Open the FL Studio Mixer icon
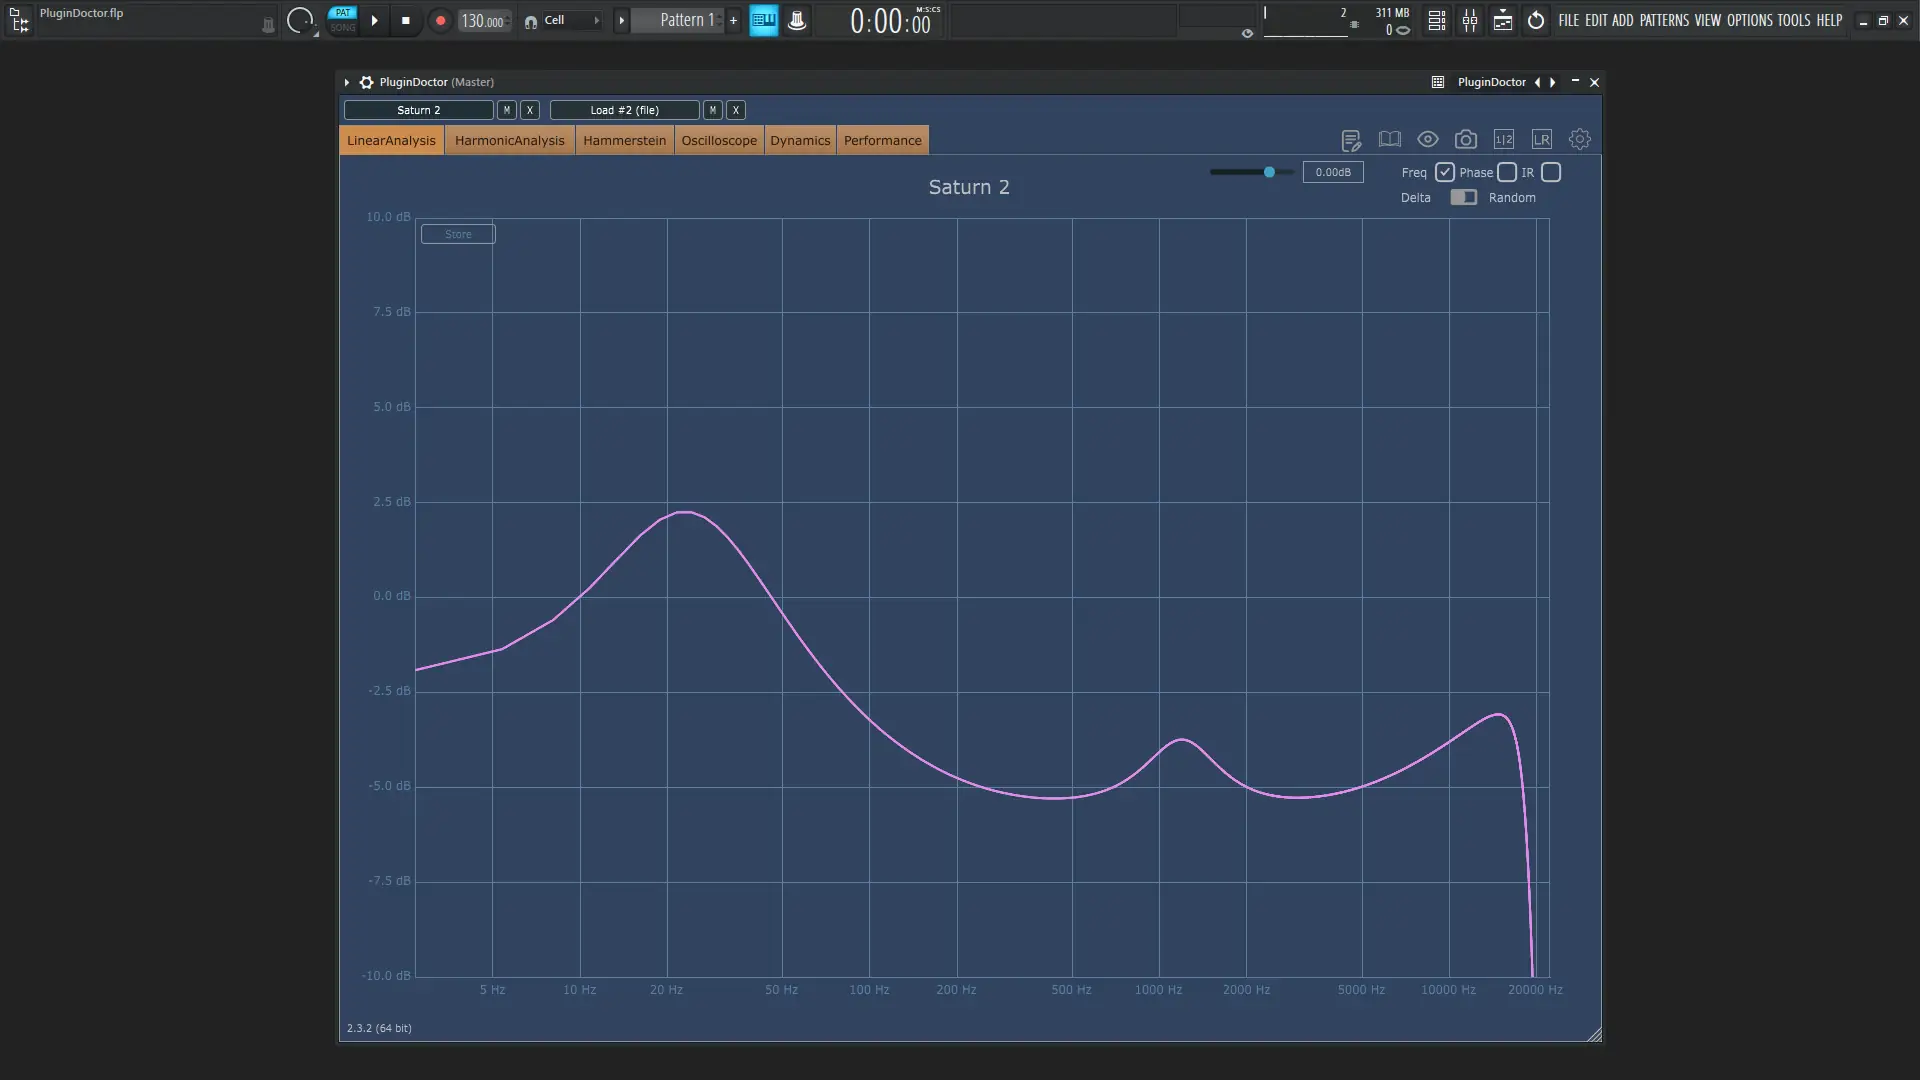This screenshot has width=1920, height=1080. click(x=1470, y=20)
